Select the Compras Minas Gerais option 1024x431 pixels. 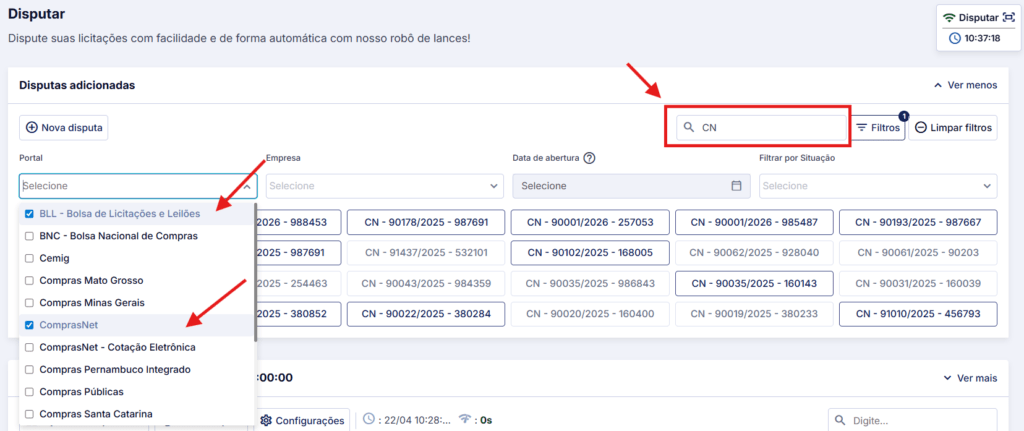tap(92, 302)
